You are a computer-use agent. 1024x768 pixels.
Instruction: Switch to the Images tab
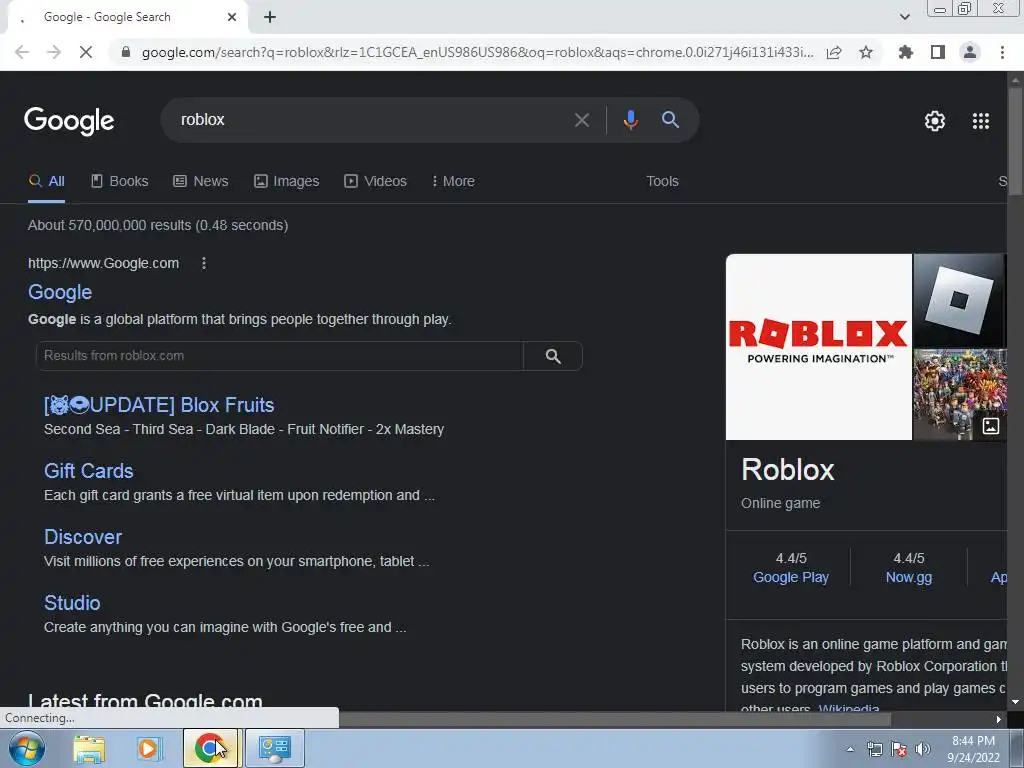(287, 182)
